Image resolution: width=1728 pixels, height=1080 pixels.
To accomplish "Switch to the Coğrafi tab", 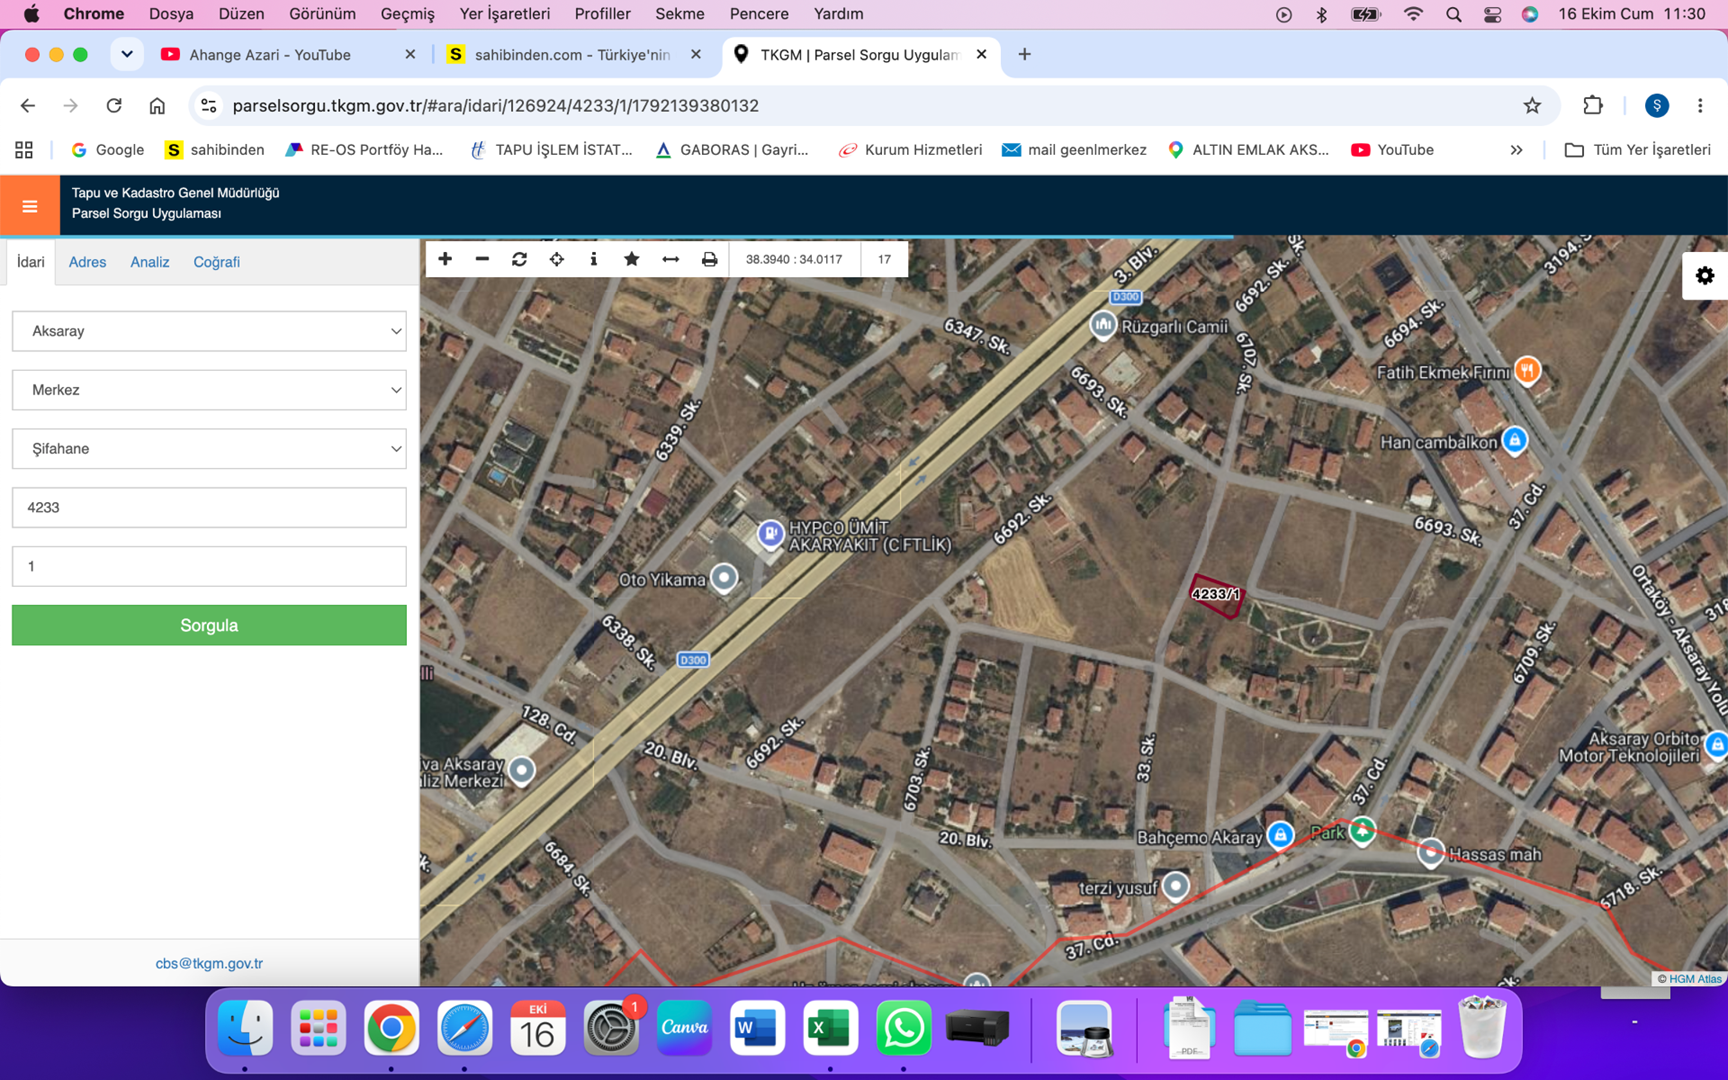I will coord(216,262).
